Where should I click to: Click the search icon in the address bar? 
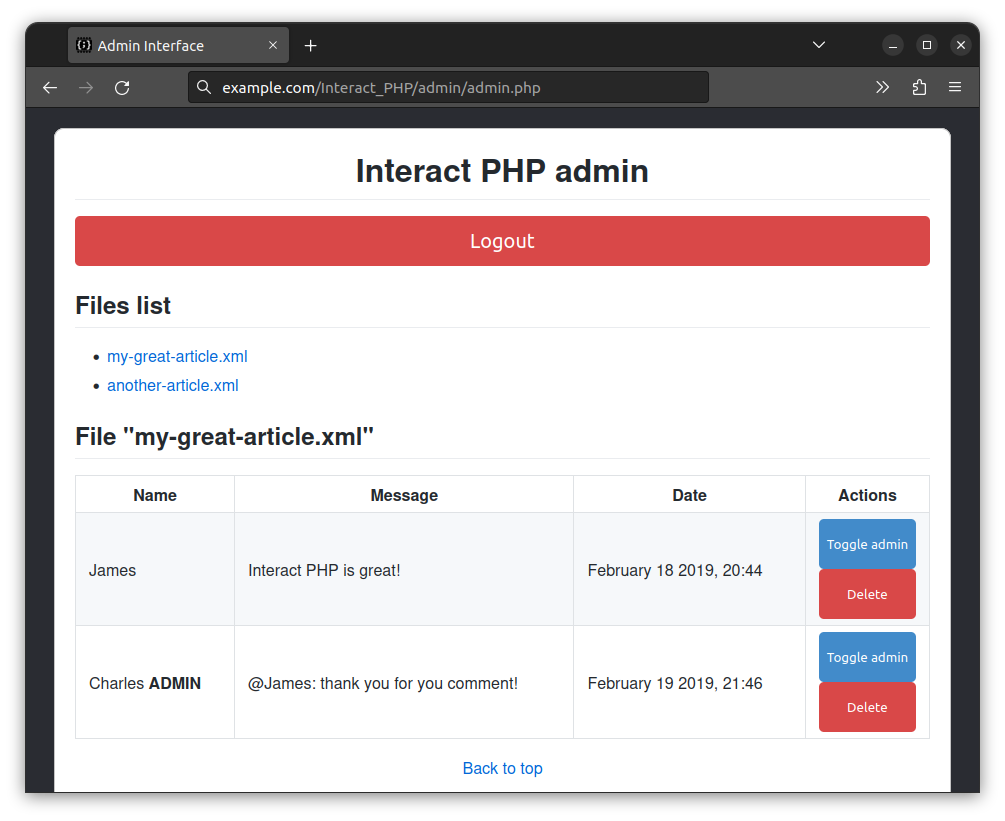coord(204,87)
